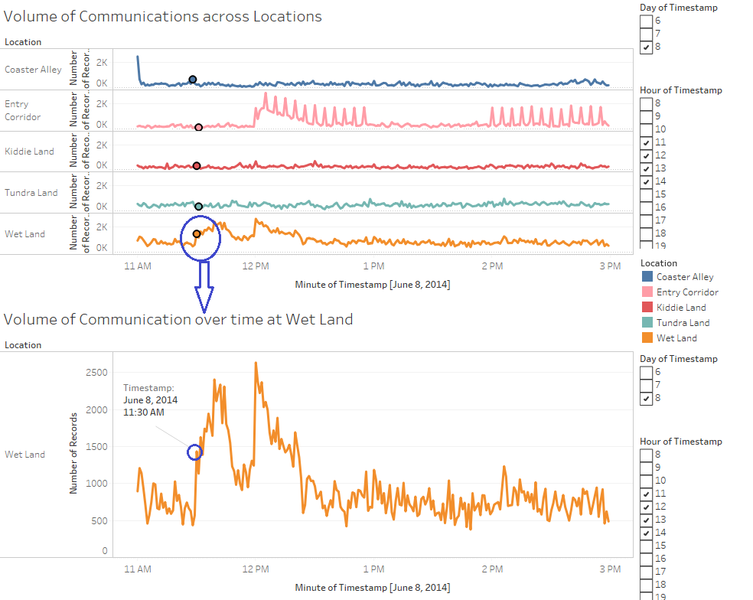
Task: Uncheck hour 12 in upper Hour of Timestamp filter
Action: pos(646,155)
